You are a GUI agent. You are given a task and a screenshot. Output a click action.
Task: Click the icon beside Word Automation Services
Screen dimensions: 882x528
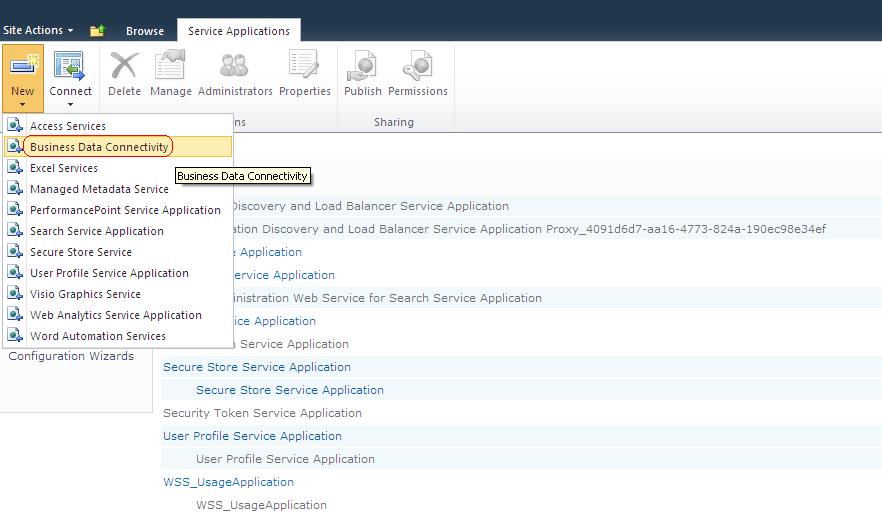pyautogui.click(x=15, y=335)
